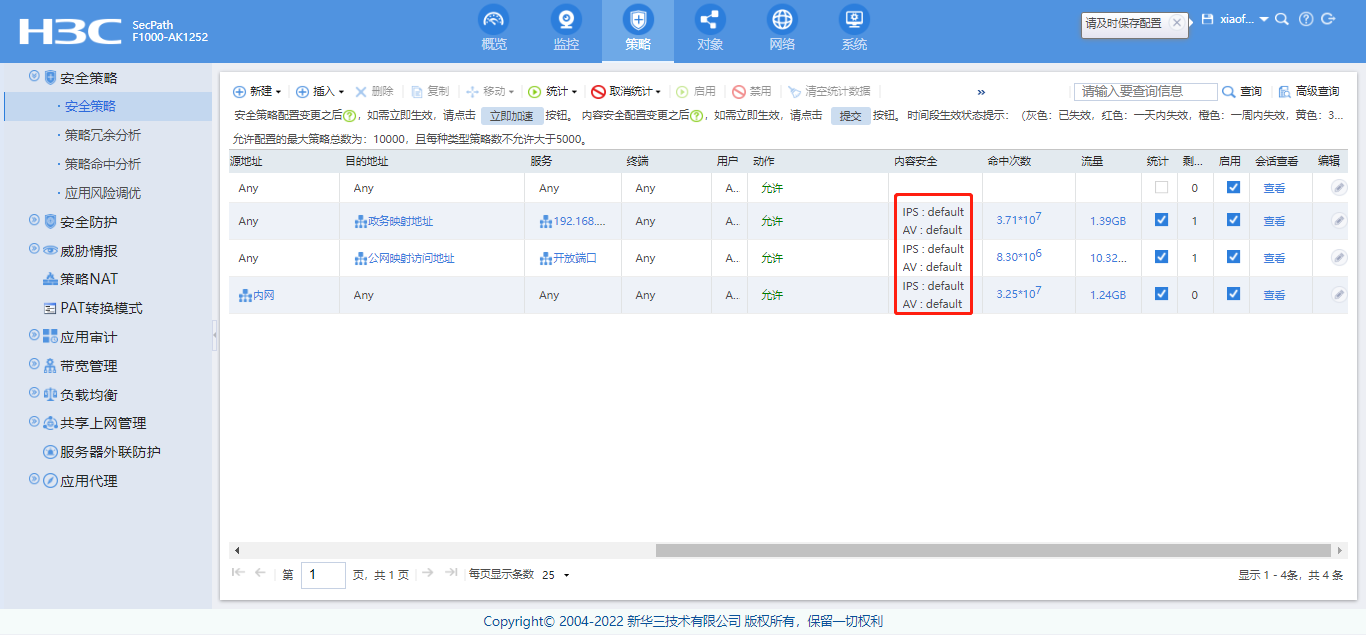Focus the 请输入要查询信息 search field
1366x635 pixels.
[1146, 91]
